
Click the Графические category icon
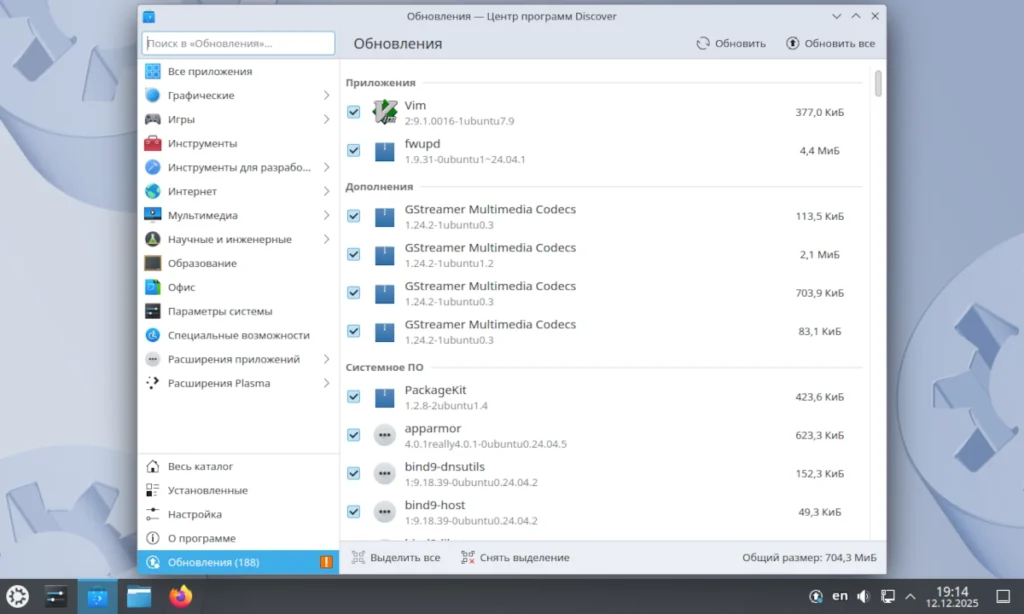[x=153, y=95]
